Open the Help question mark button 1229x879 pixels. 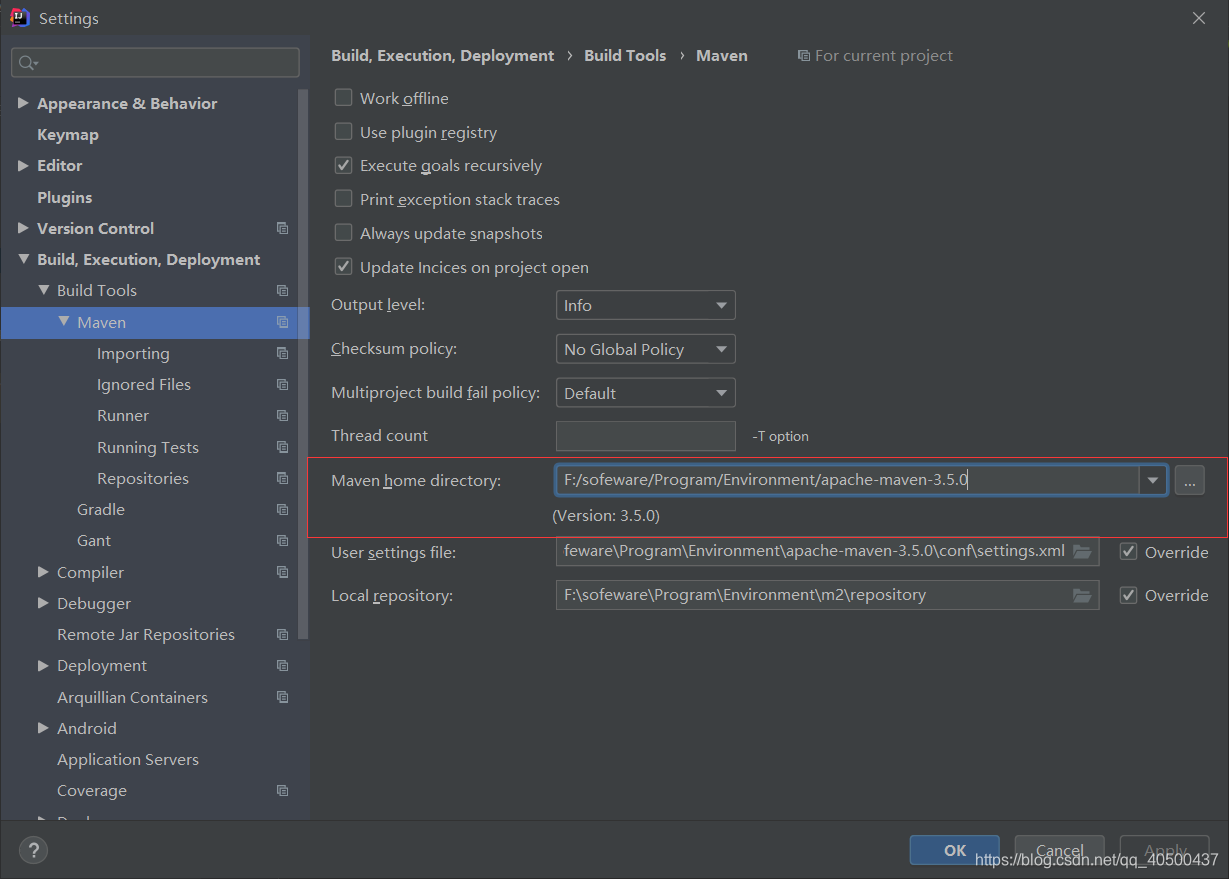pos(33,851)
